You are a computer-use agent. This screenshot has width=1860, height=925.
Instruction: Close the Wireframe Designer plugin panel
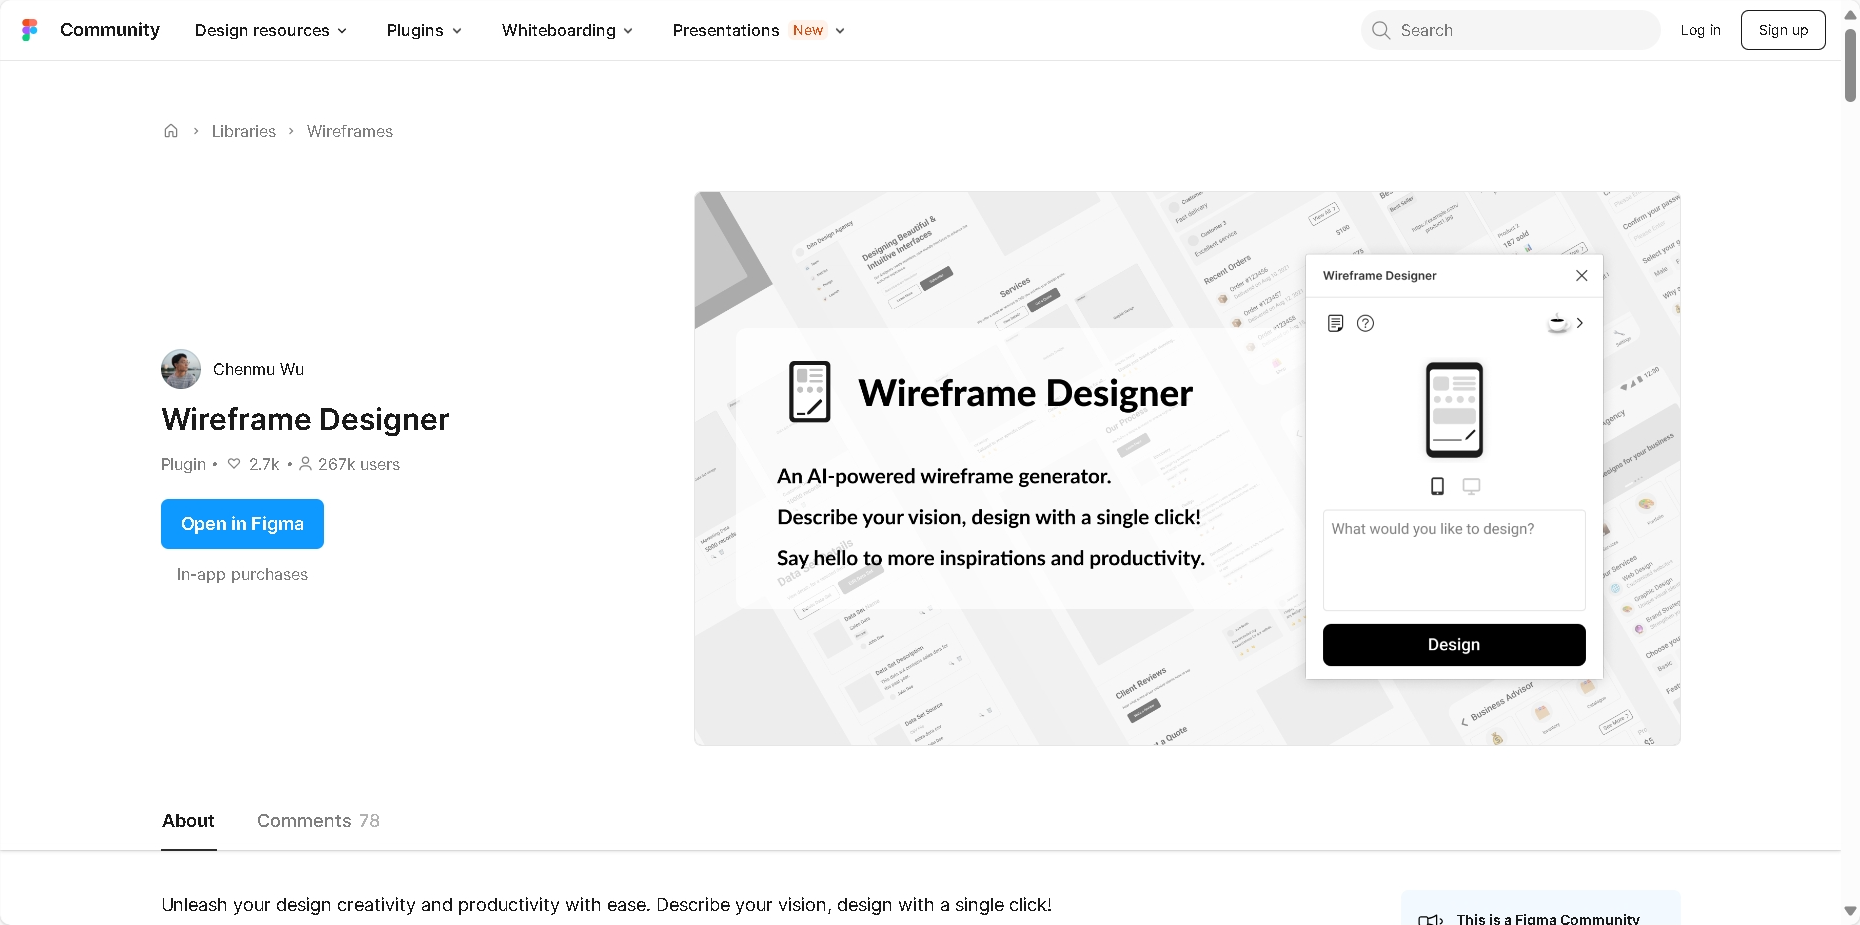tap(1581, 276)
